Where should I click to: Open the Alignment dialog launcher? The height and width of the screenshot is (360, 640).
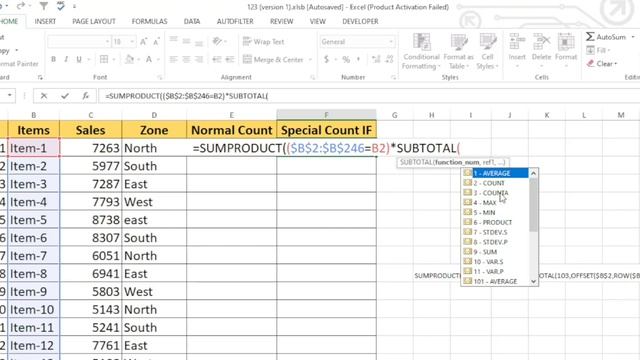(312, 77)
